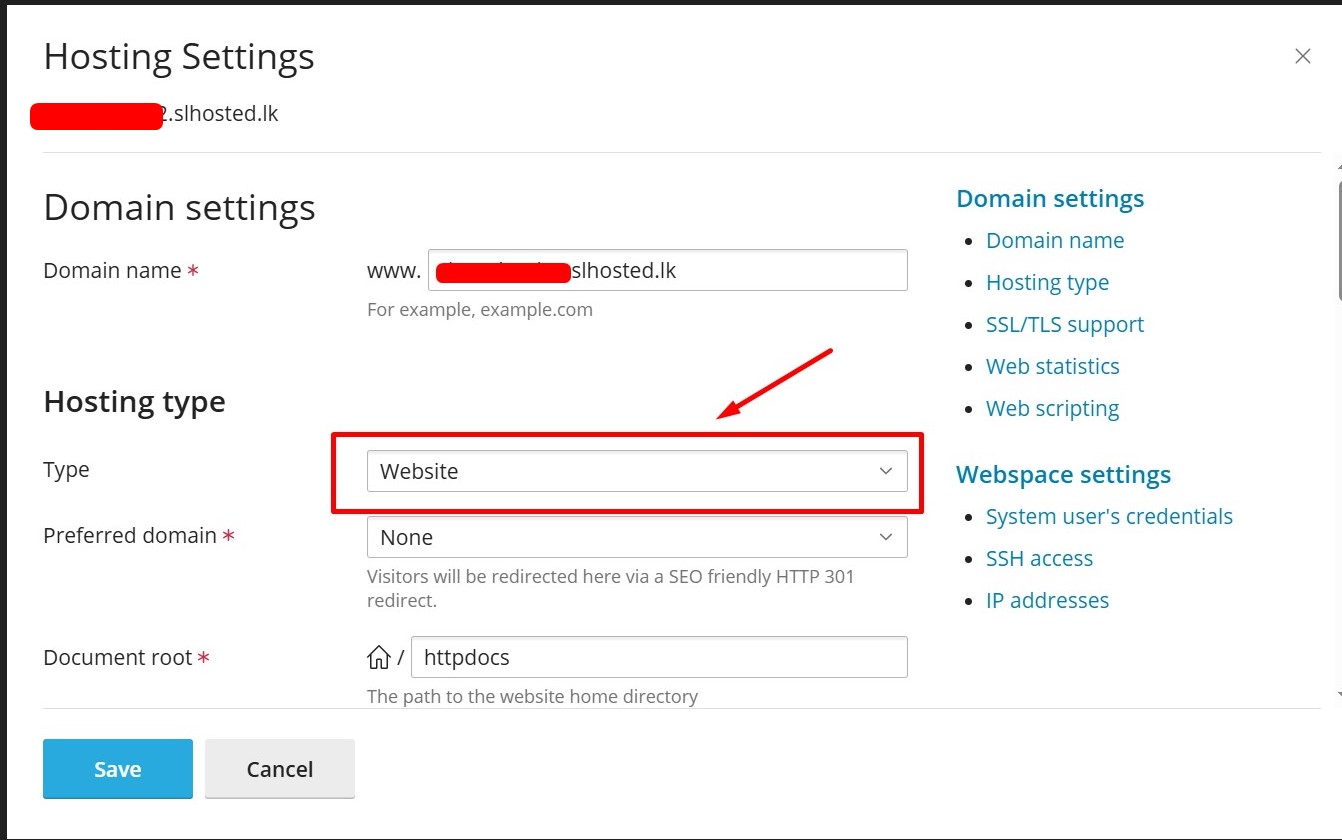
Task: Go to Hosting type link in sidebar
Action: pos(1046,283)
